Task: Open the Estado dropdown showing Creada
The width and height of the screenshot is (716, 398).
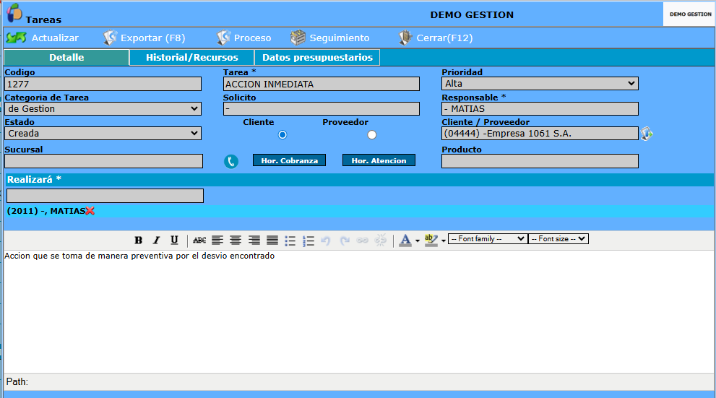Action: click(103, 133)
